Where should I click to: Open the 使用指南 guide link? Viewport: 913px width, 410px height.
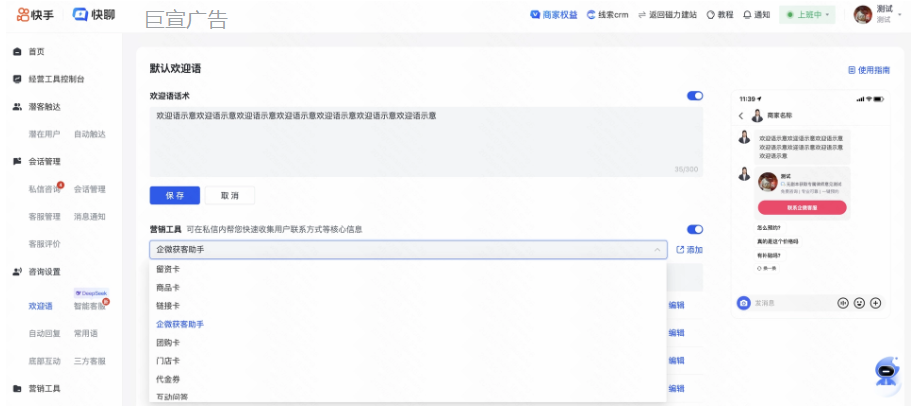869,70
